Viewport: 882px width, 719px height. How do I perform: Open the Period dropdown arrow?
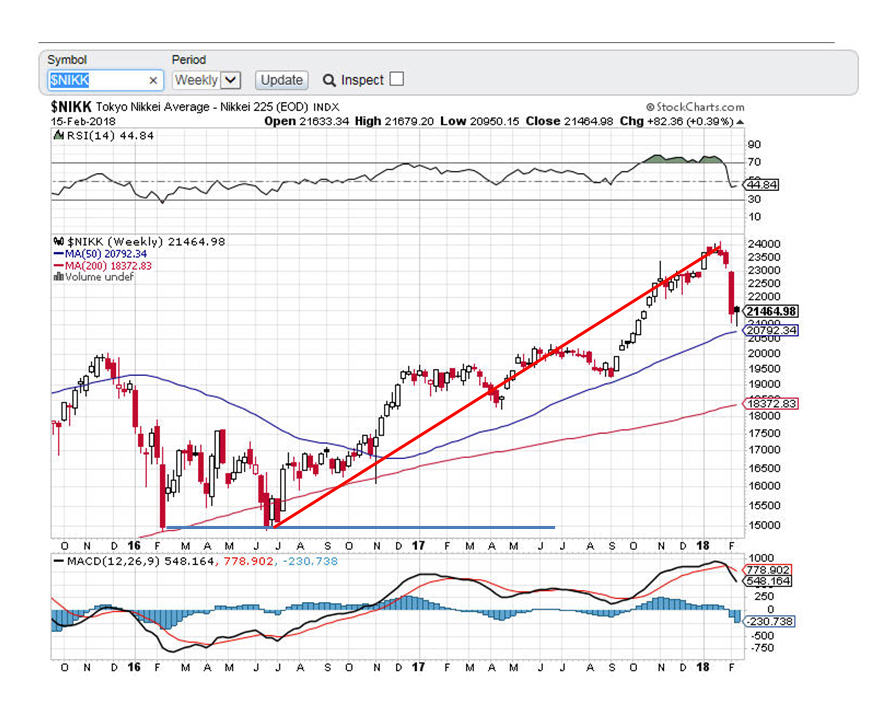coord(230,80)
